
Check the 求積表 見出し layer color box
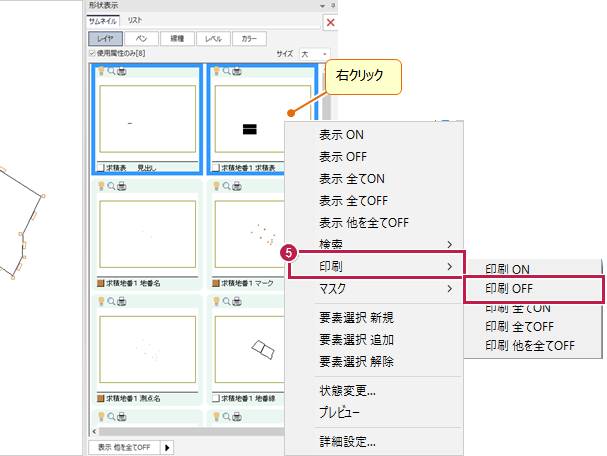(x=101, y=167)
